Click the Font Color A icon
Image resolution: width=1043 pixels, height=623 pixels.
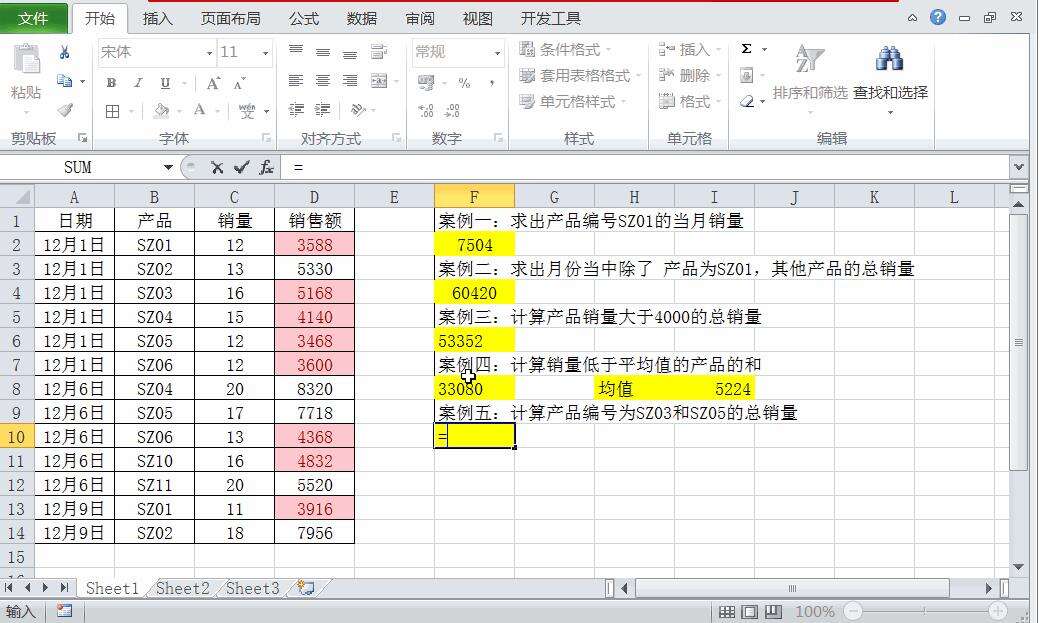[x=199, y=110]
